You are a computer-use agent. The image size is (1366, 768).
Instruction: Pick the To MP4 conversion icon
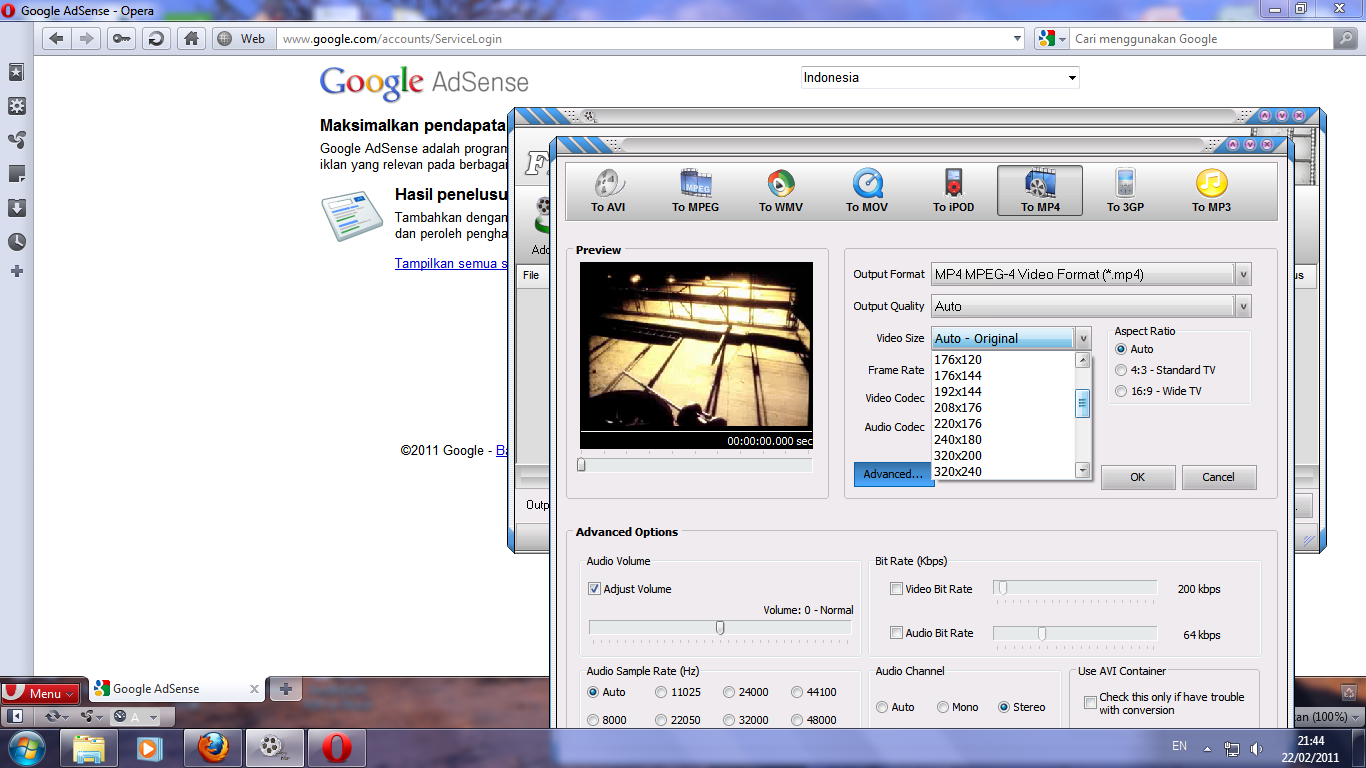click(x=1040, y=191)
